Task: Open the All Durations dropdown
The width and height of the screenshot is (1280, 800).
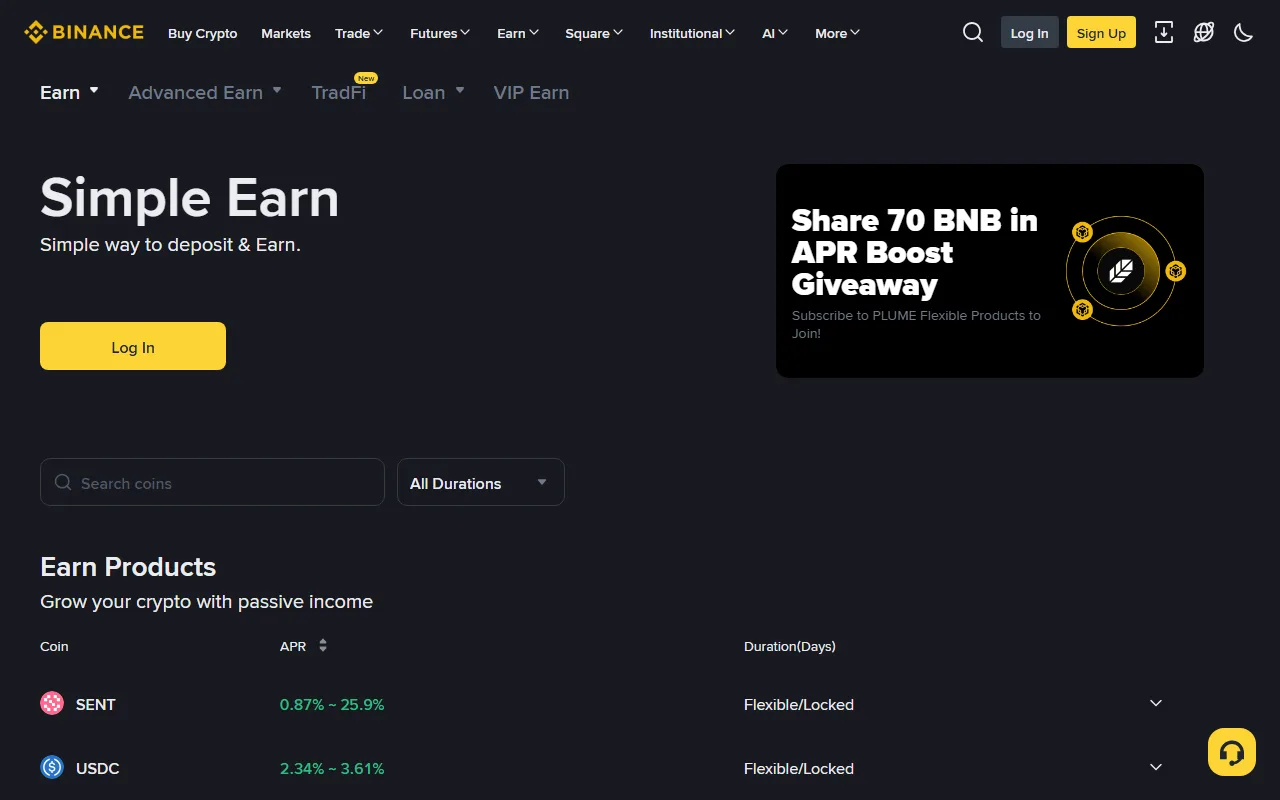Action: pos(481,482)
